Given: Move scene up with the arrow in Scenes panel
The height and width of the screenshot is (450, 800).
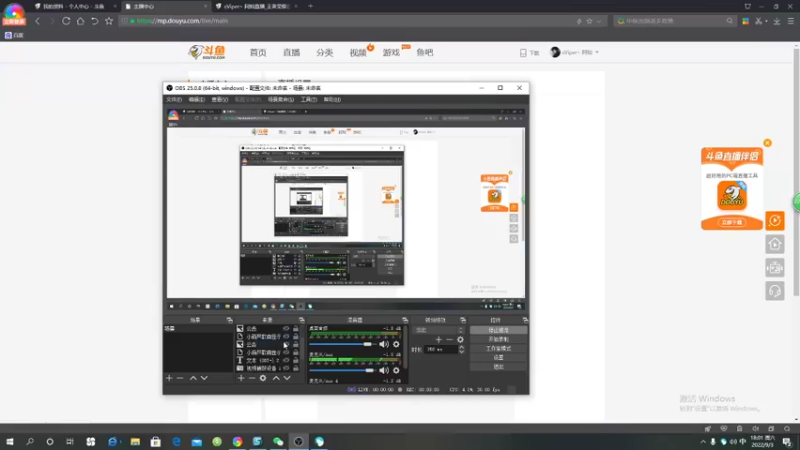Looking at the screenshot, I should pyautogui.click(x=193, y=378).
